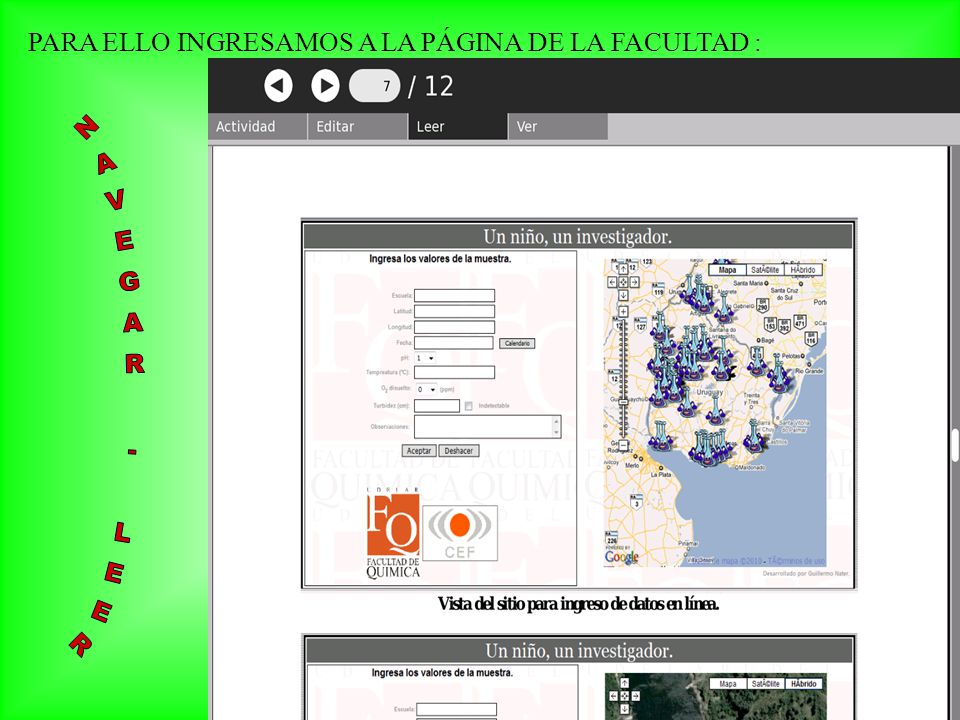
Task: Click the Términos de uso map link
Action: pos(797,561)
